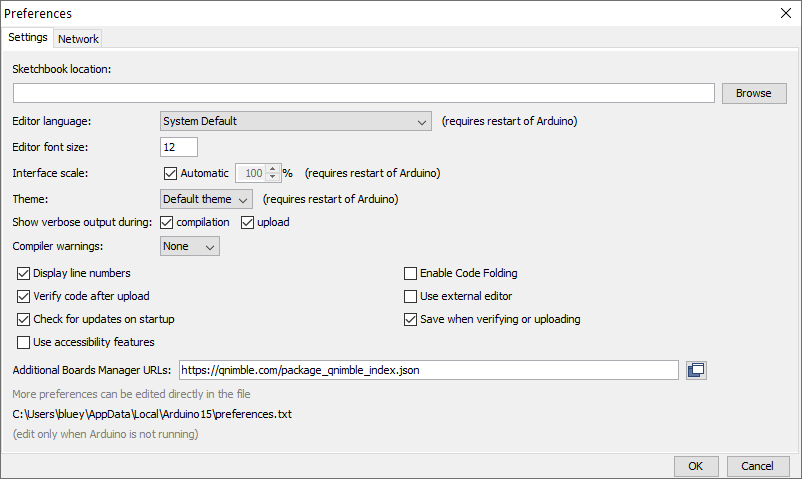Disable verbose output during compilation
Image resolution: width=802 pixels, height=479 pixels.
coord(167,222)
